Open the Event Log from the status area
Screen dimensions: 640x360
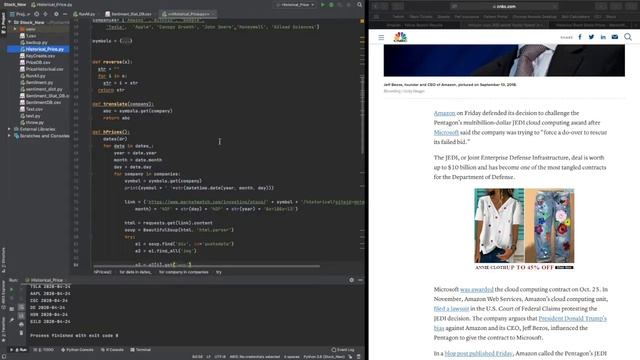click(x=343, y=350)
